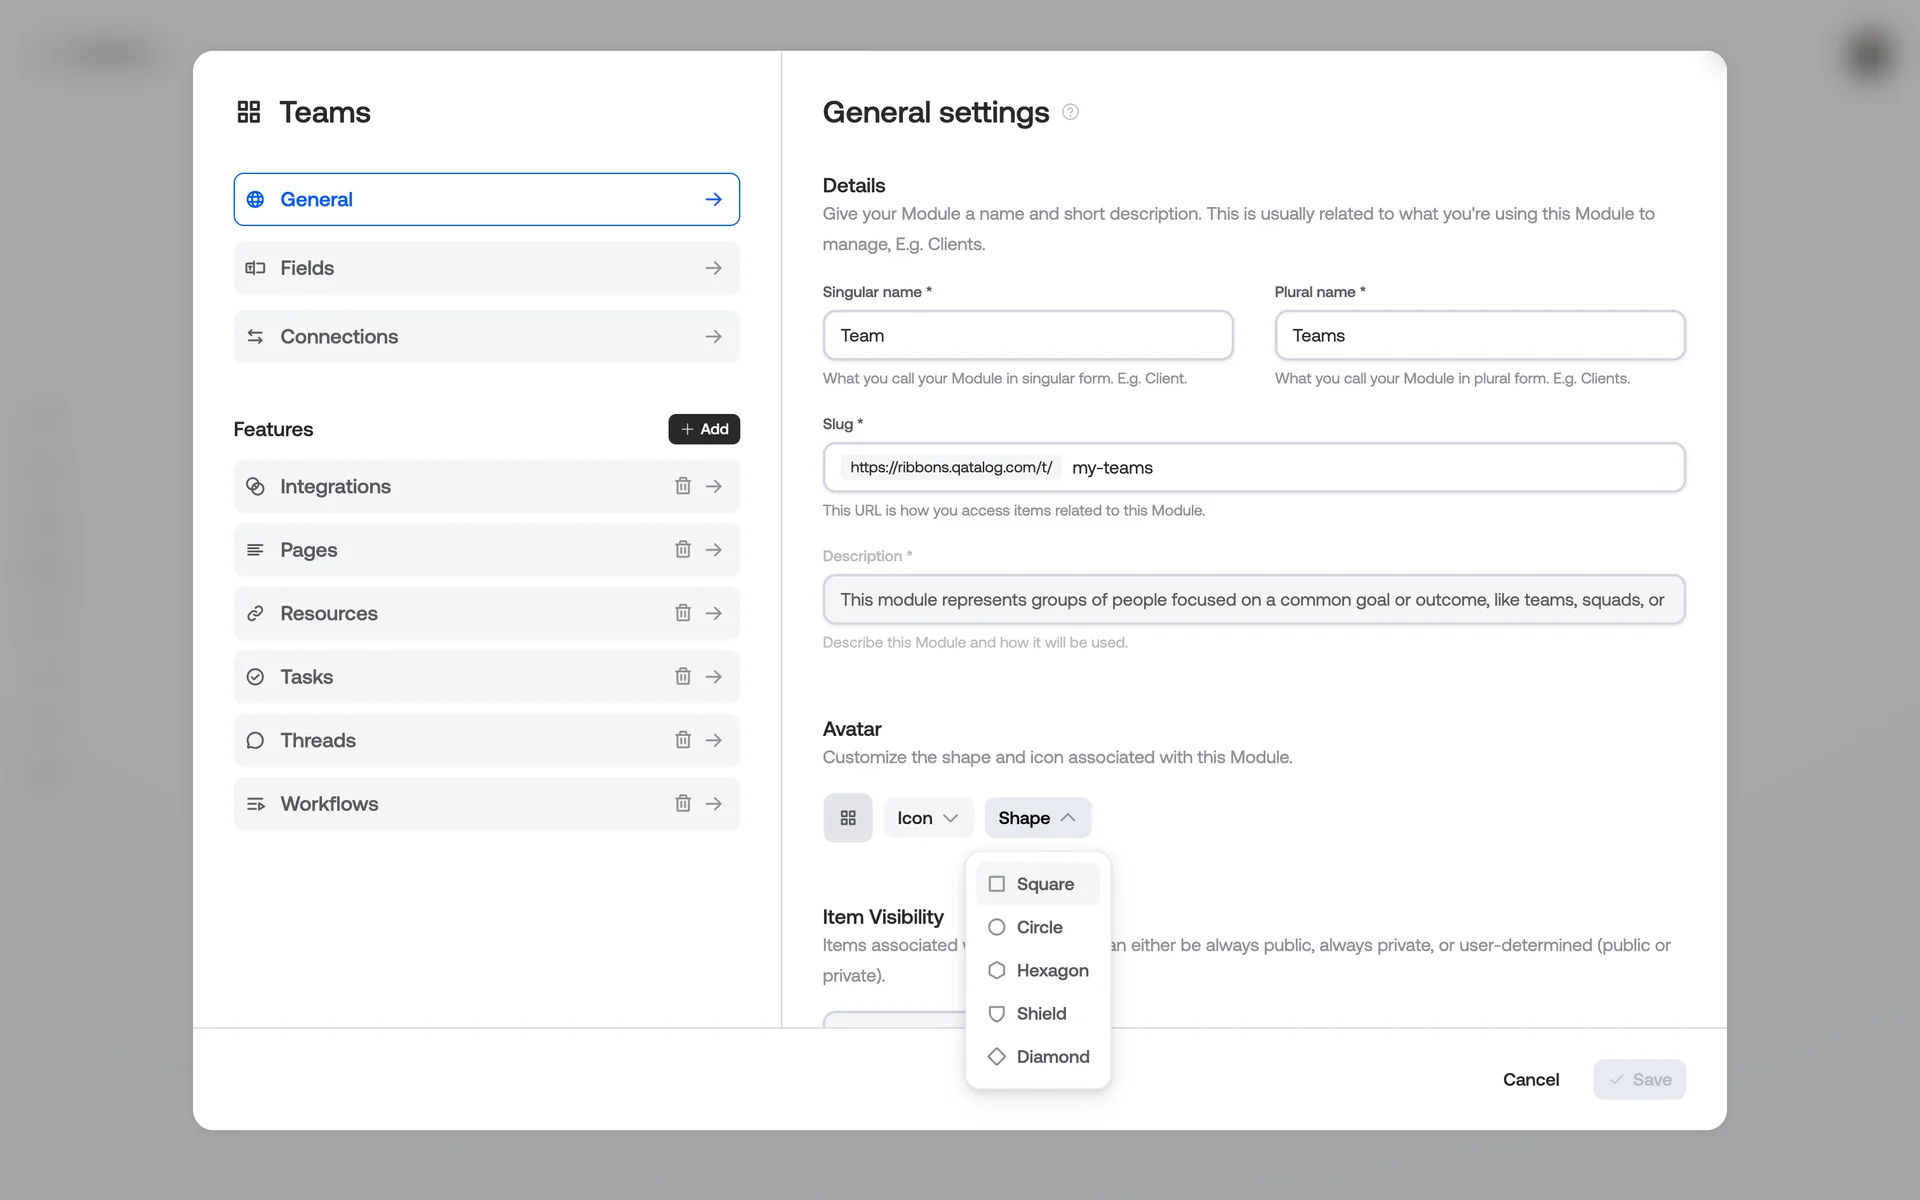Pick the Hexagon avatar shape
The image size is (1920, 1200).
pyautogui.click(x=1038, y=970)
